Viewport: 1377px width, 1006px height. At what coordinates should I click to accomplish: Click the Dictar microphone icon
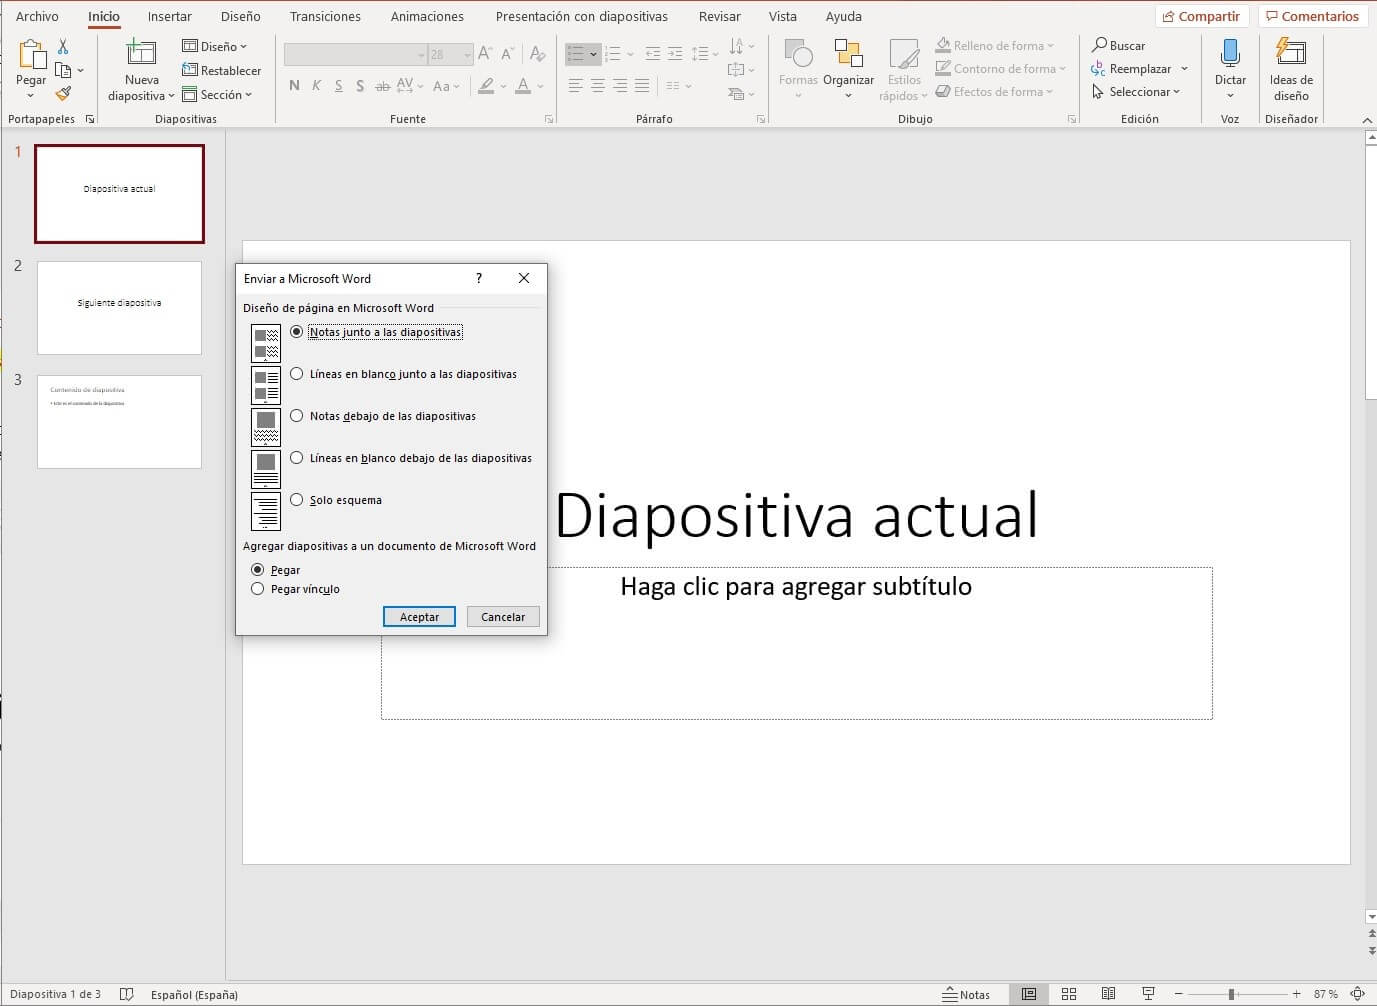[x=1230, y=54]
